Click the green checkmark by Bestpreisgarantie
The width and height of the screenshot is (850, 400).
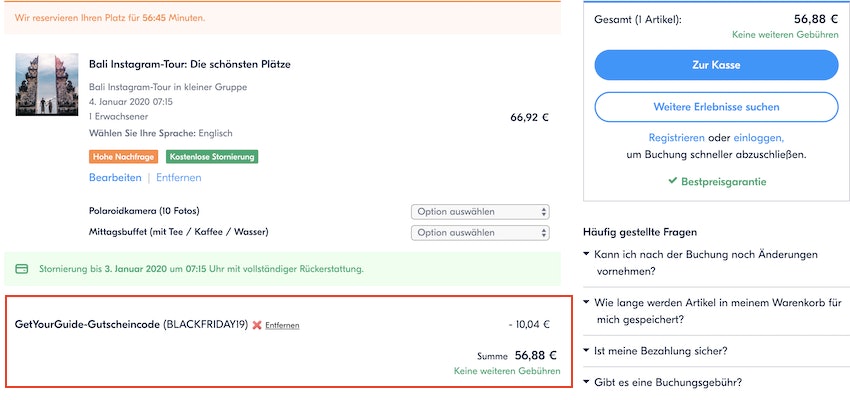pos(672,182)
